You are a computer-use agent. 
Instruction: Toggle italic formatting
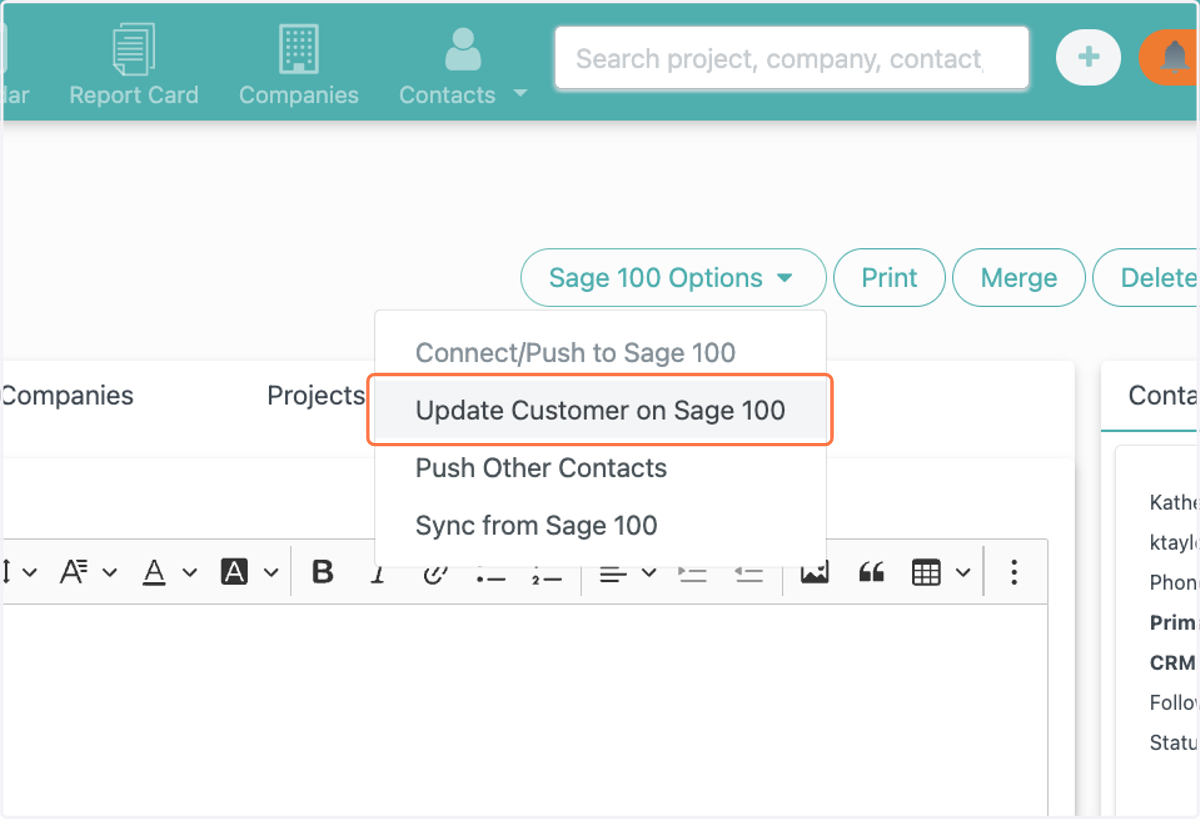[378, 572]
